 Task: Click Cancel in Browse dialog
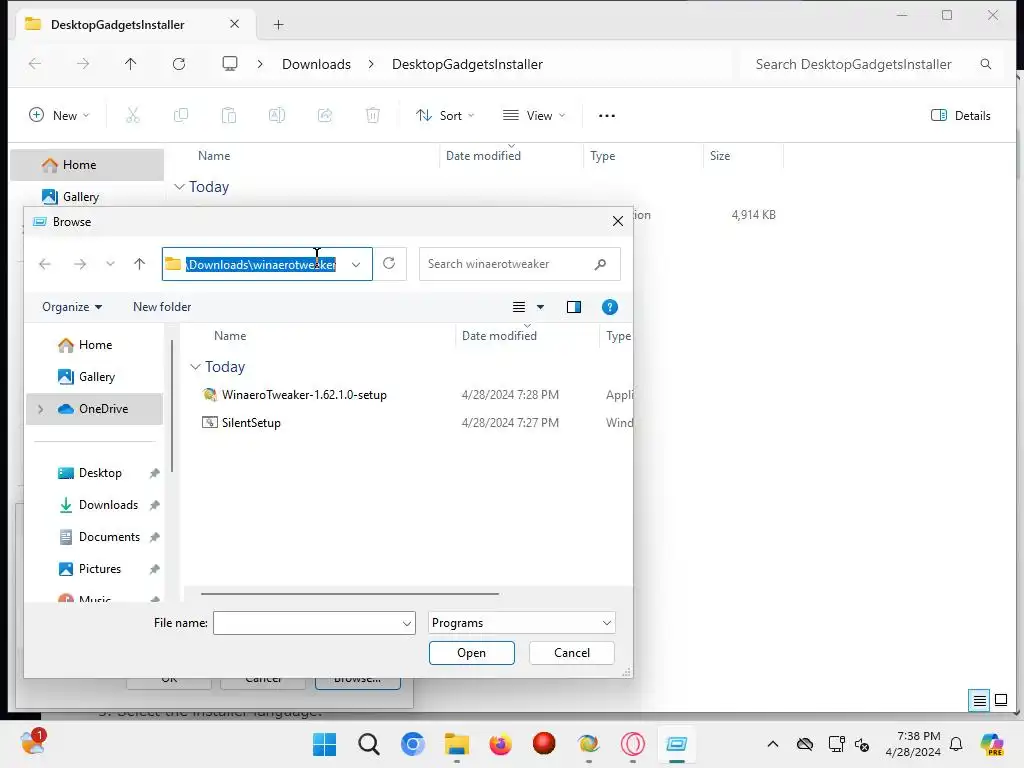(571, 653)
